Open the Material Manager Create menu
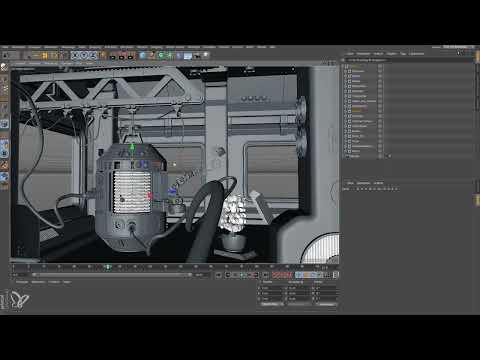The width and height of the screenshot is (480, 360). (x=22, y=282)
